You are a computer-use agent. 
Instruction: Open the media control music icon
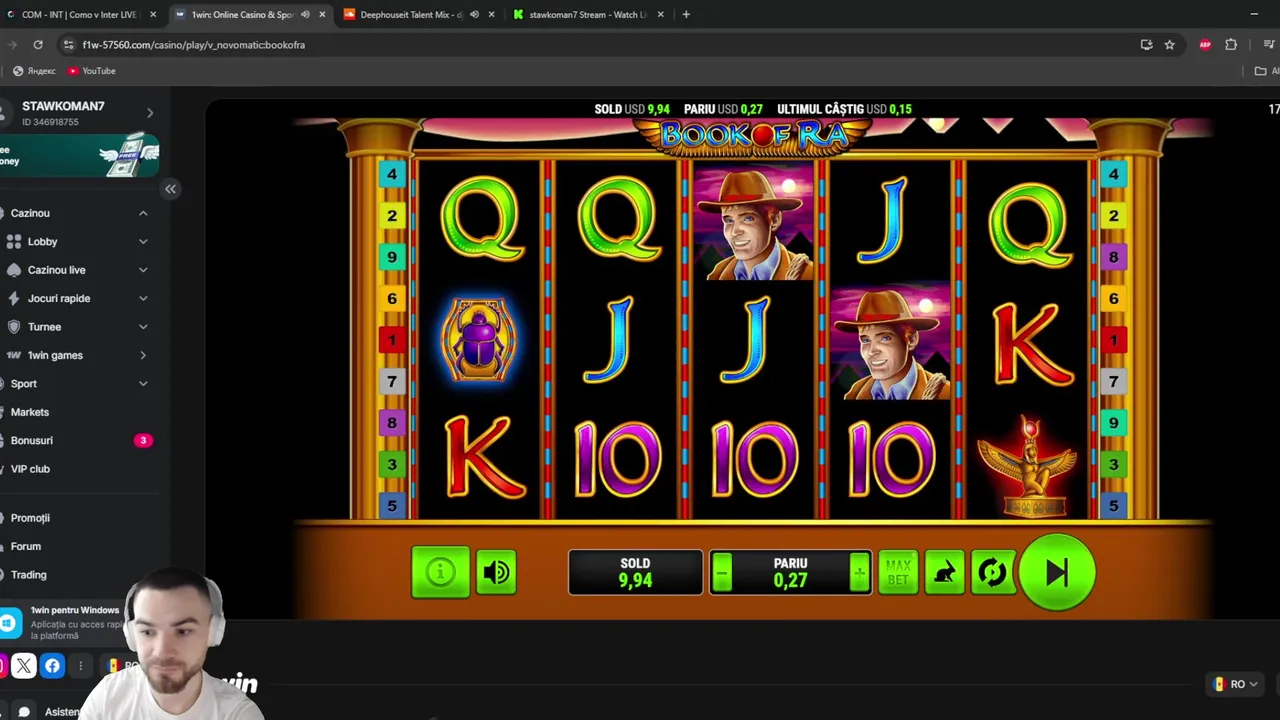coord(1268,44)
